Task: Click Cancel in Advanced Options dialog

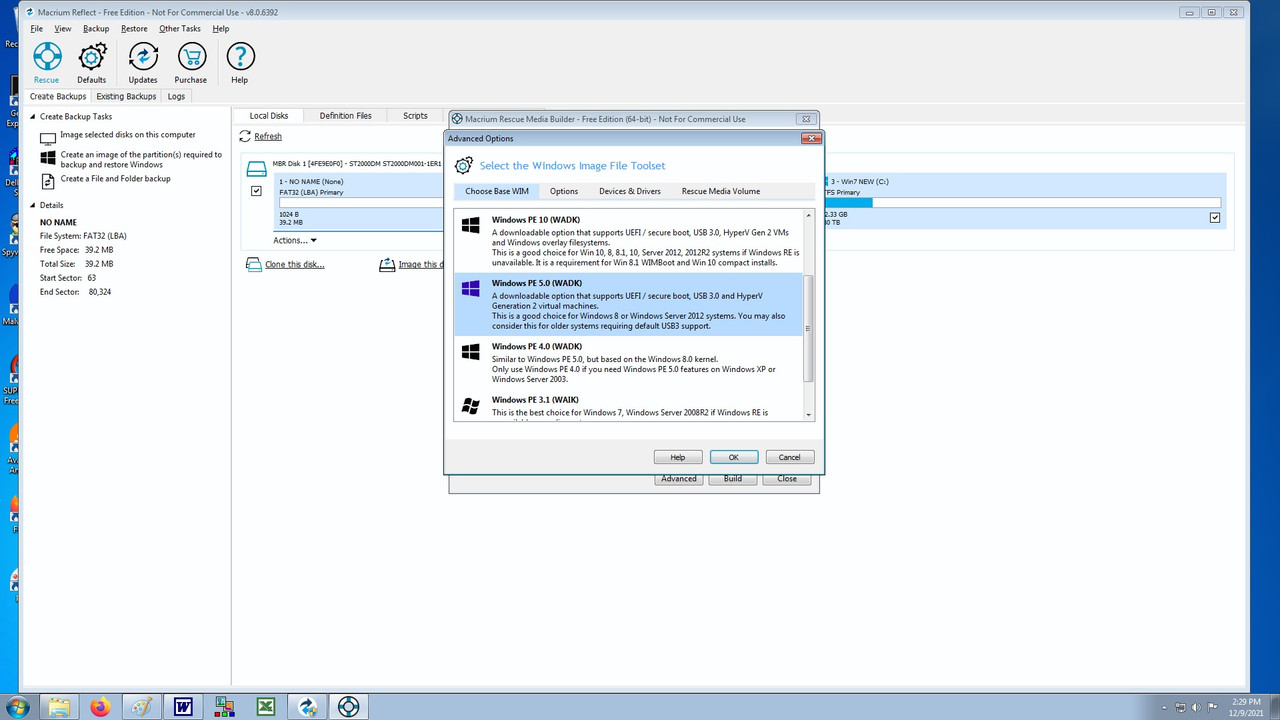Action: [x=790, y=457]
